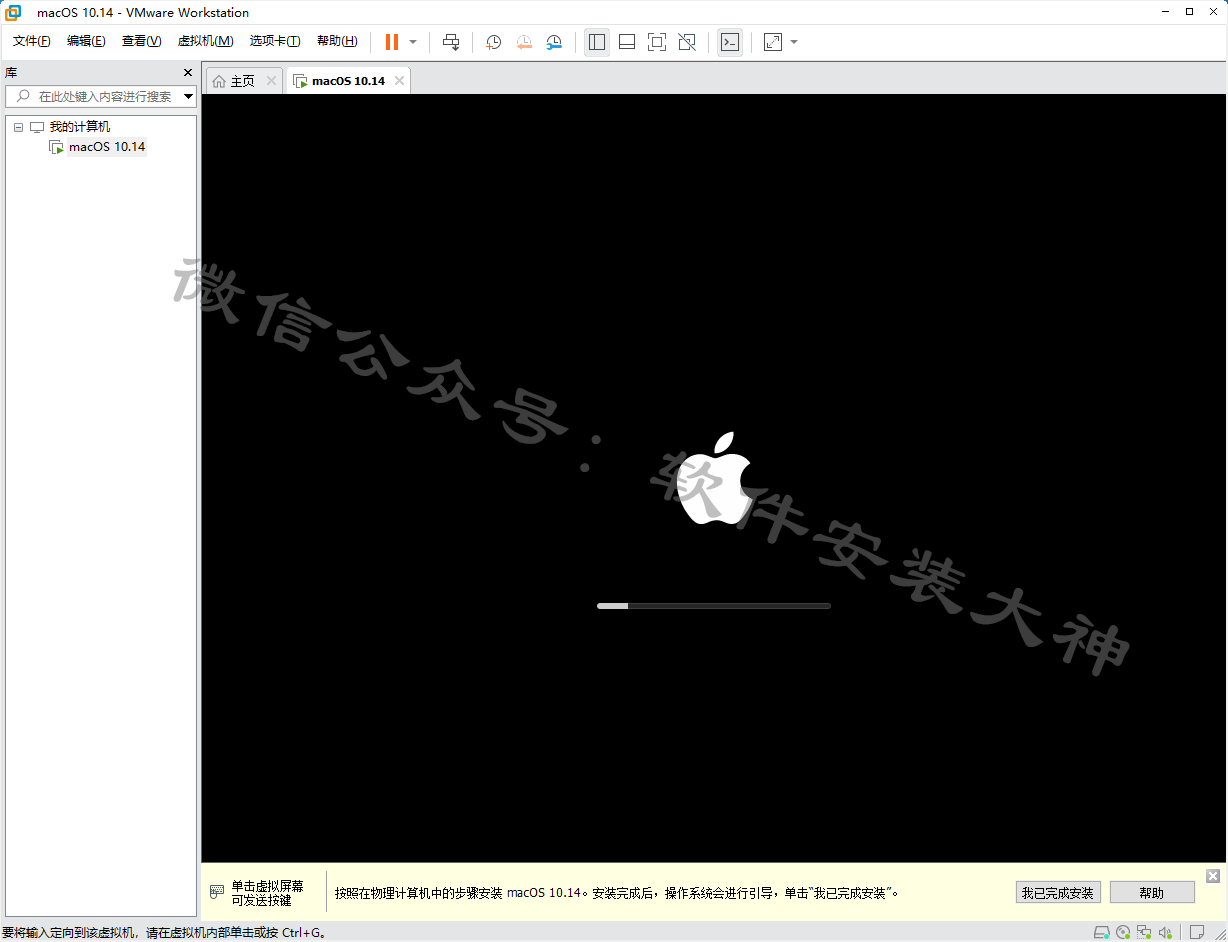1228x942 pixels.
Task: Close the macOS 10.14 tab
Action: [x=399, y=81]
